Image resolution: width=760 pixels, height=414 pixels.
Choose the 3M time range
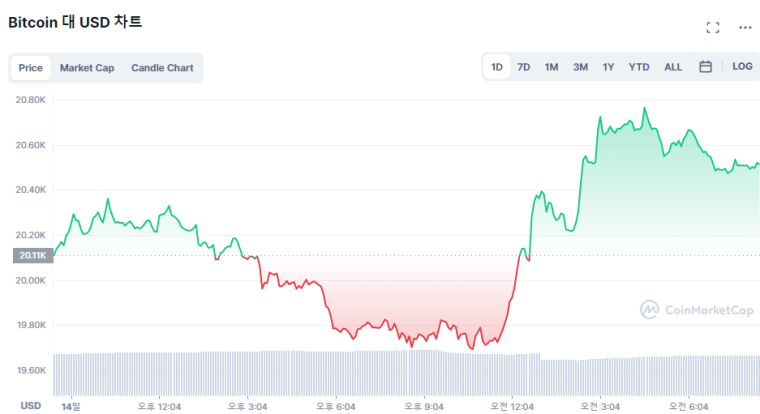(x=580, y=67)
